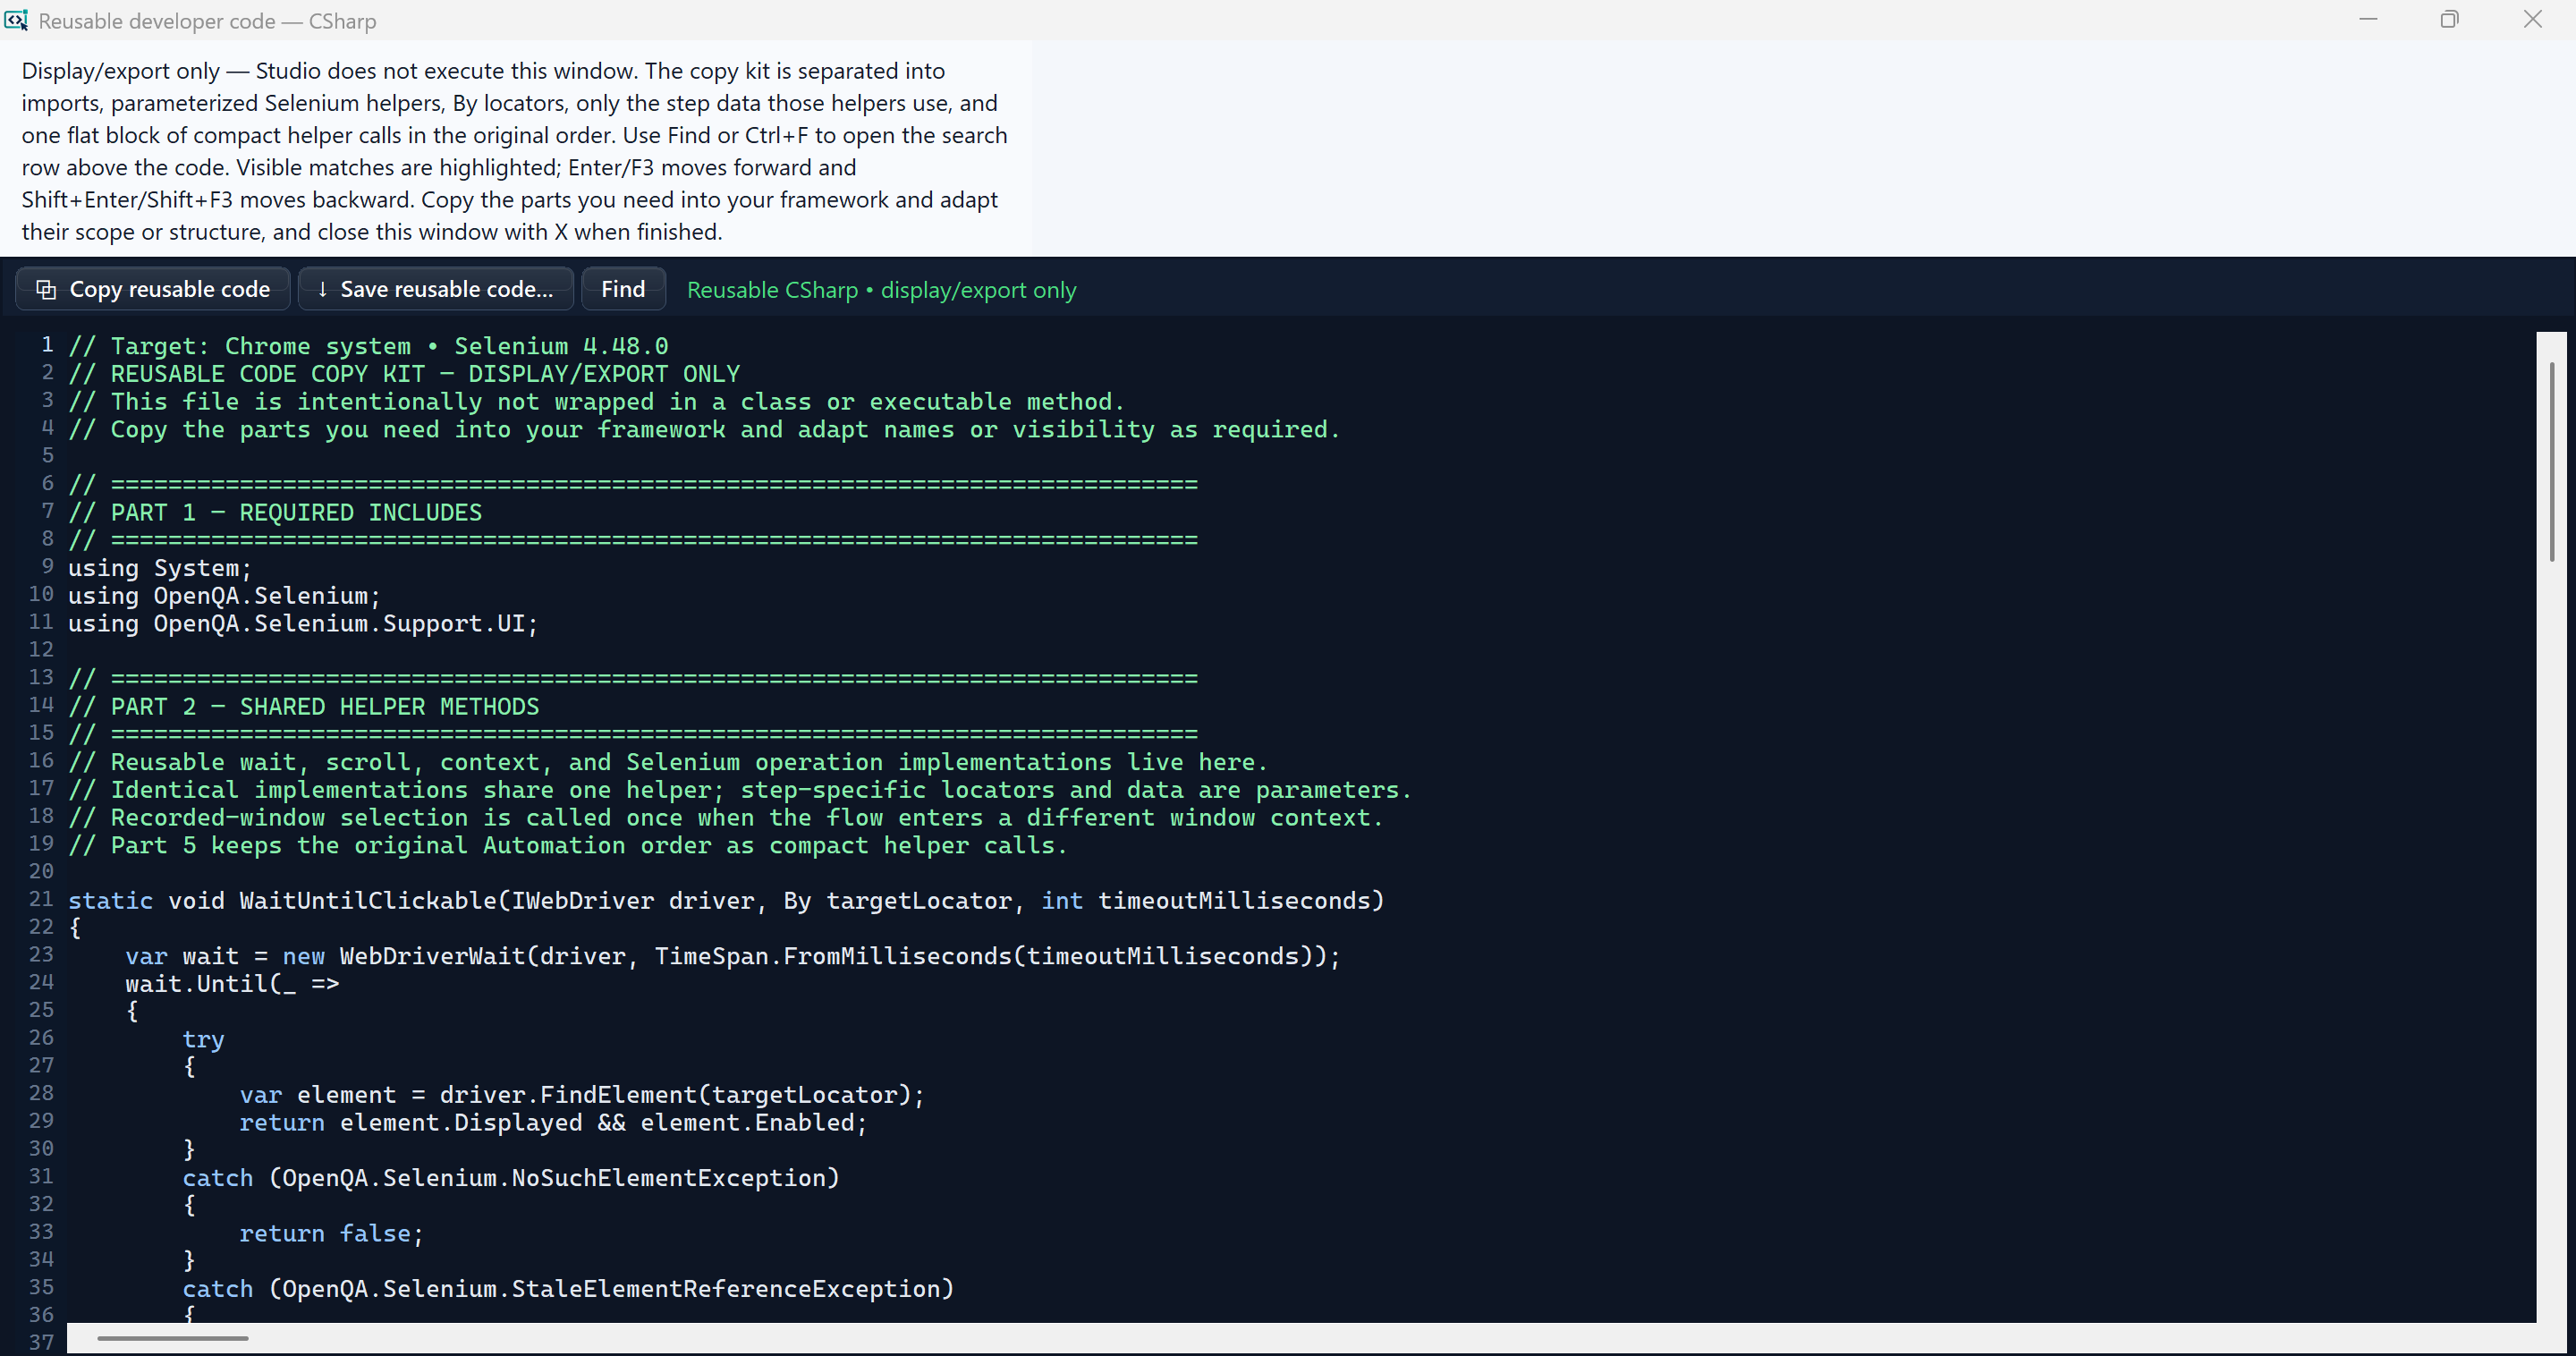
Task: Click the 'Display/export only' description paragraph
Action: click(515, 151)
